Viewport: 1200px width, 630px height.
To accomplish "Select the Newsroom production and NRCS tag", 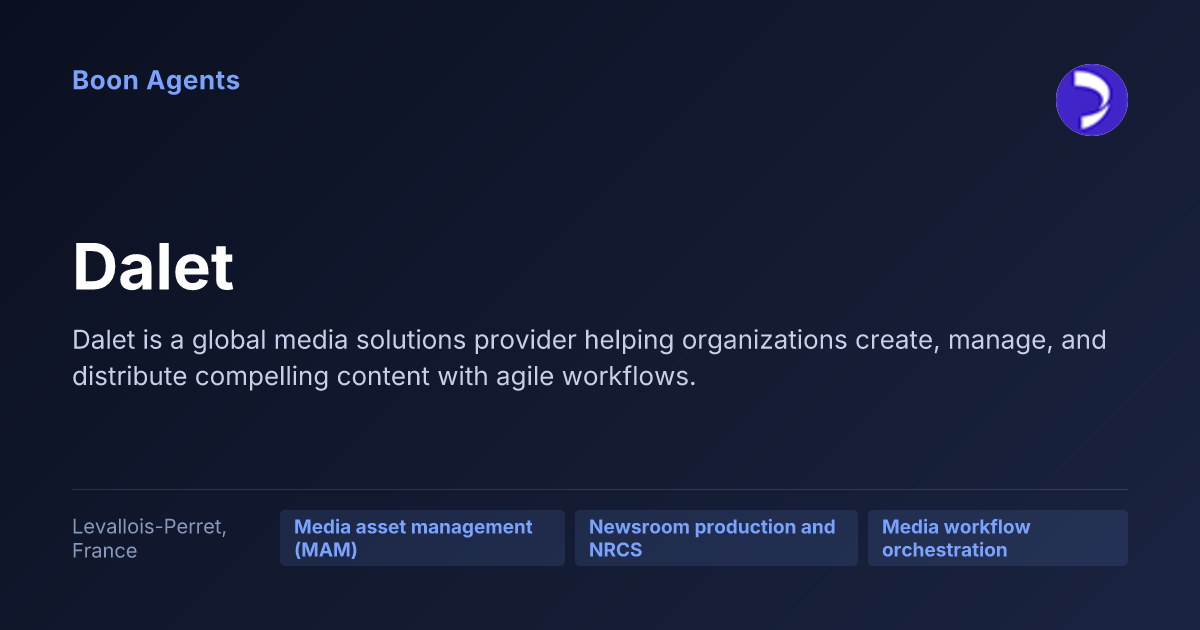I will click(x=716, y=538).
